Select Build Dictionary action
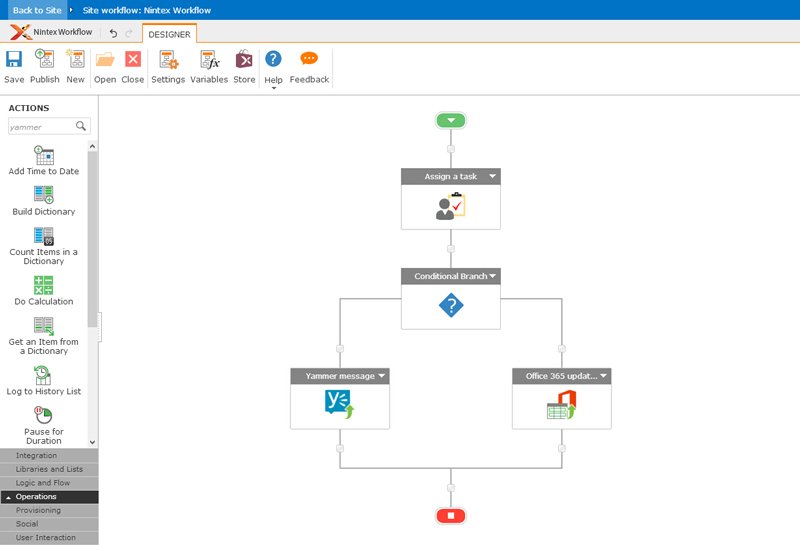Viewport: 800px width, 545px height. [x=44, y=201]
